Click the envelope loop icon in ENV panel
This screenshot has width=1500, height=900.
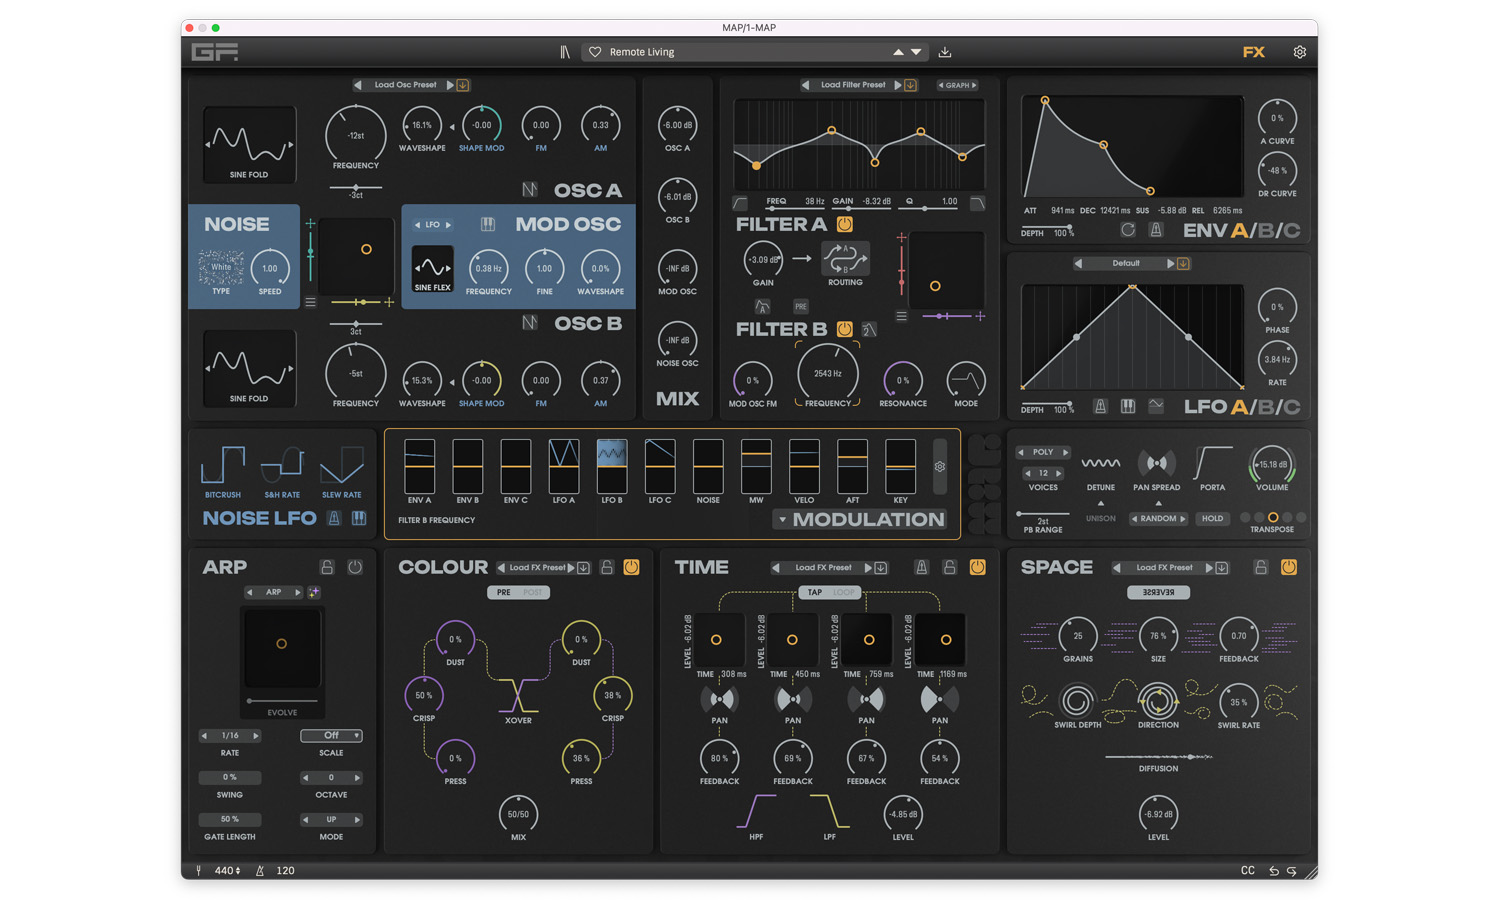click(x=1128, y=230)
